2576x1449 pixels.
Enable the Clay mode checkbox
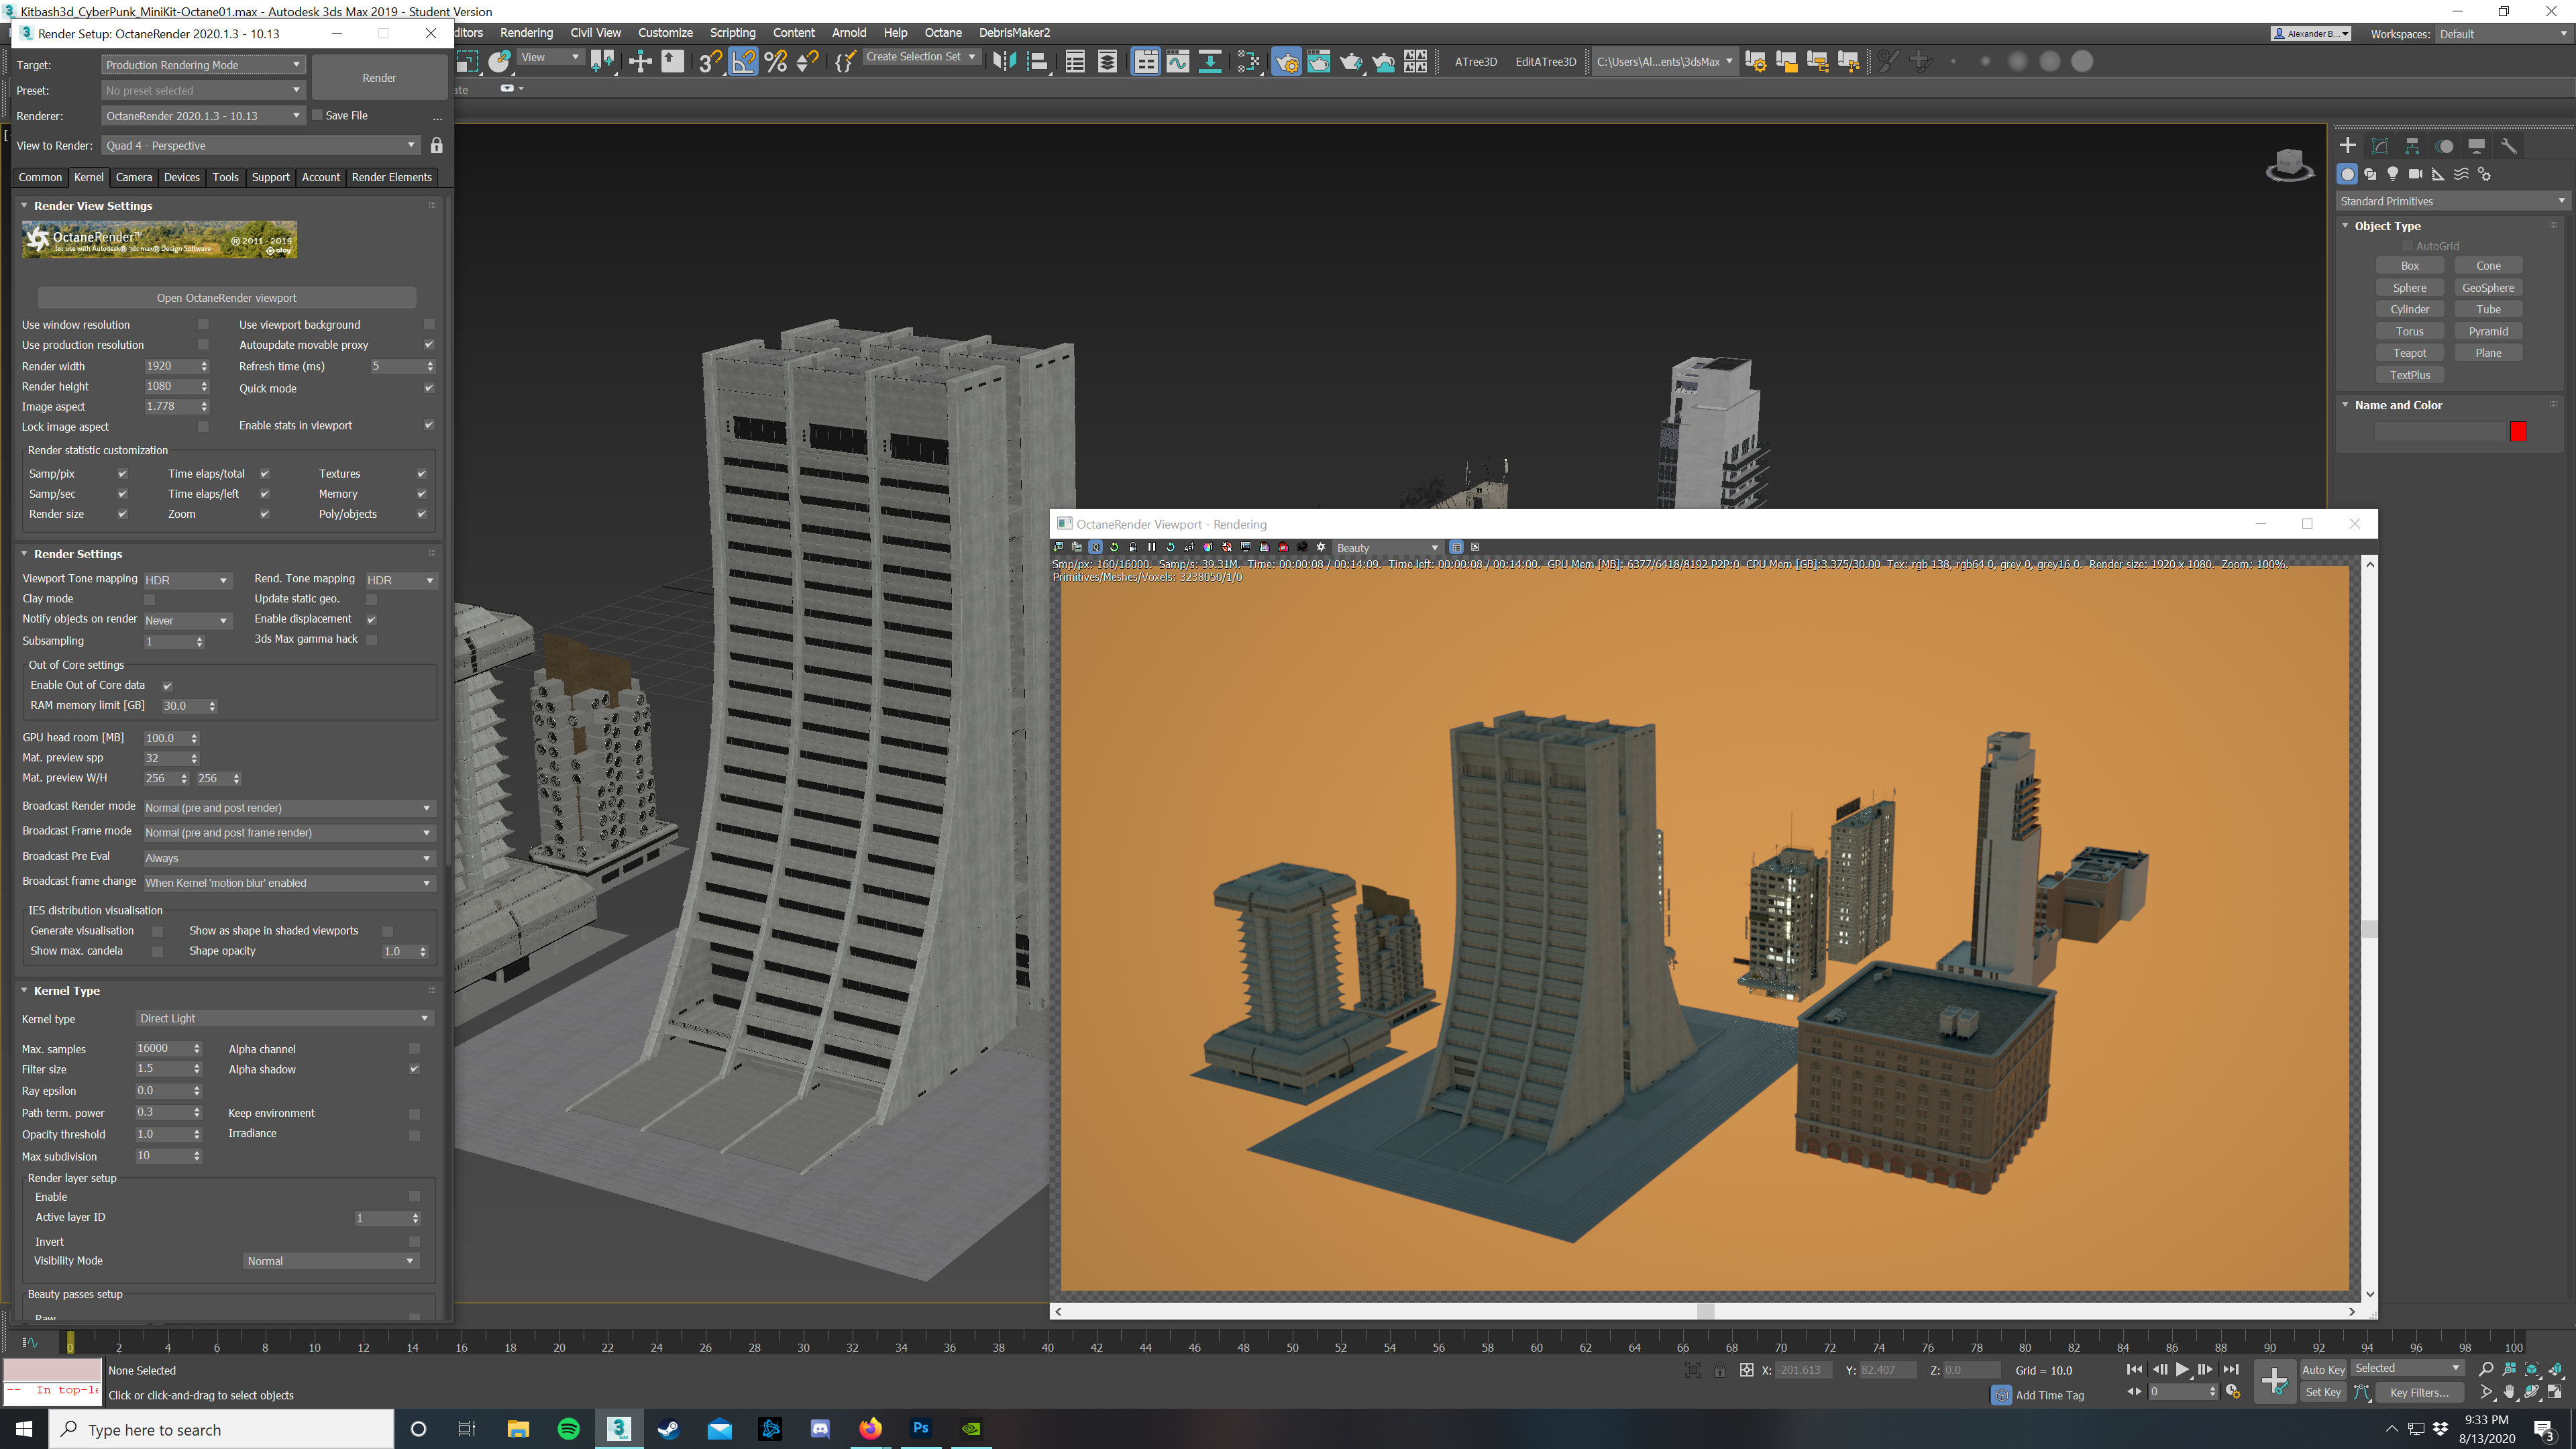click(x=150, y=599)
